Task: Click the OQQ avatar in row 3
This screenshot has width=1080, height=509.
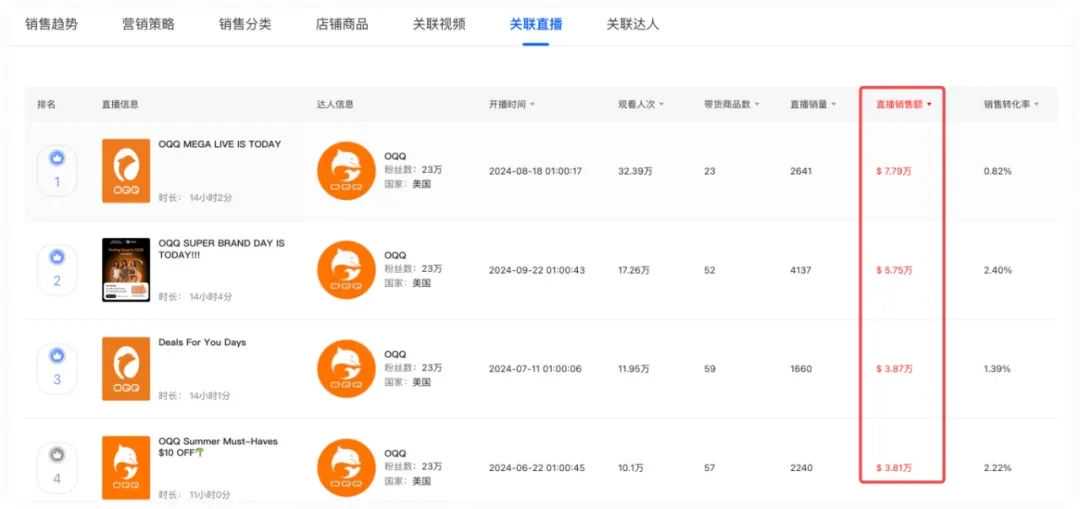Action: tap(346, 368)
